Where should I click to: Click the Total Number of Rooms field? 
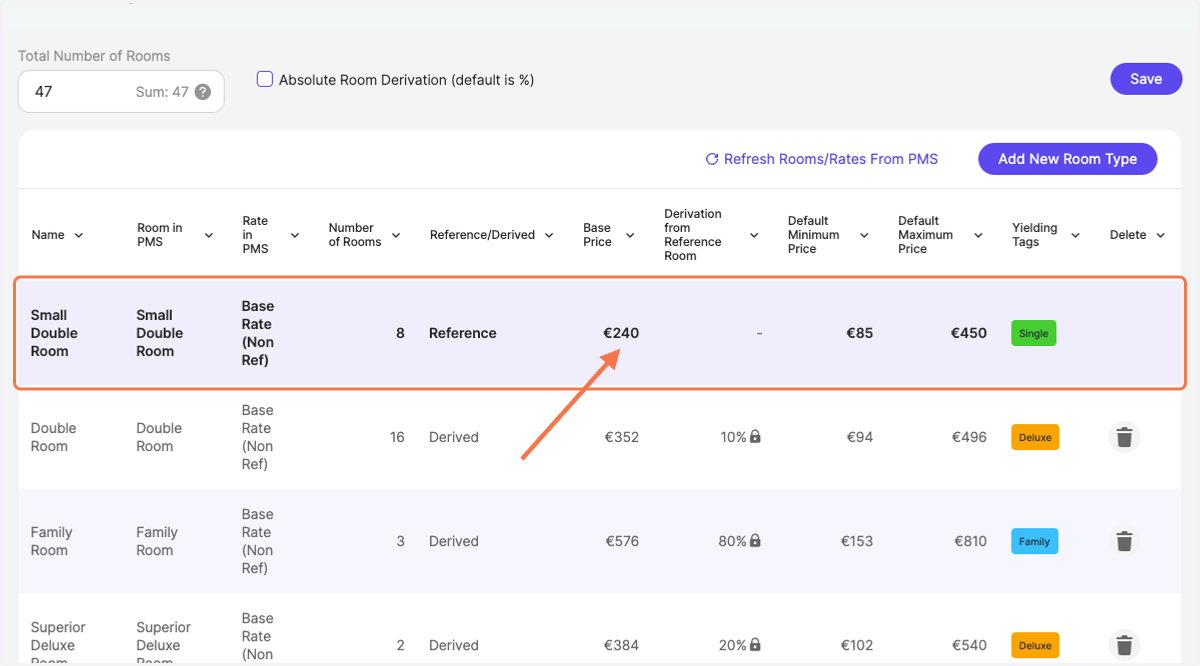pos(121,91)
